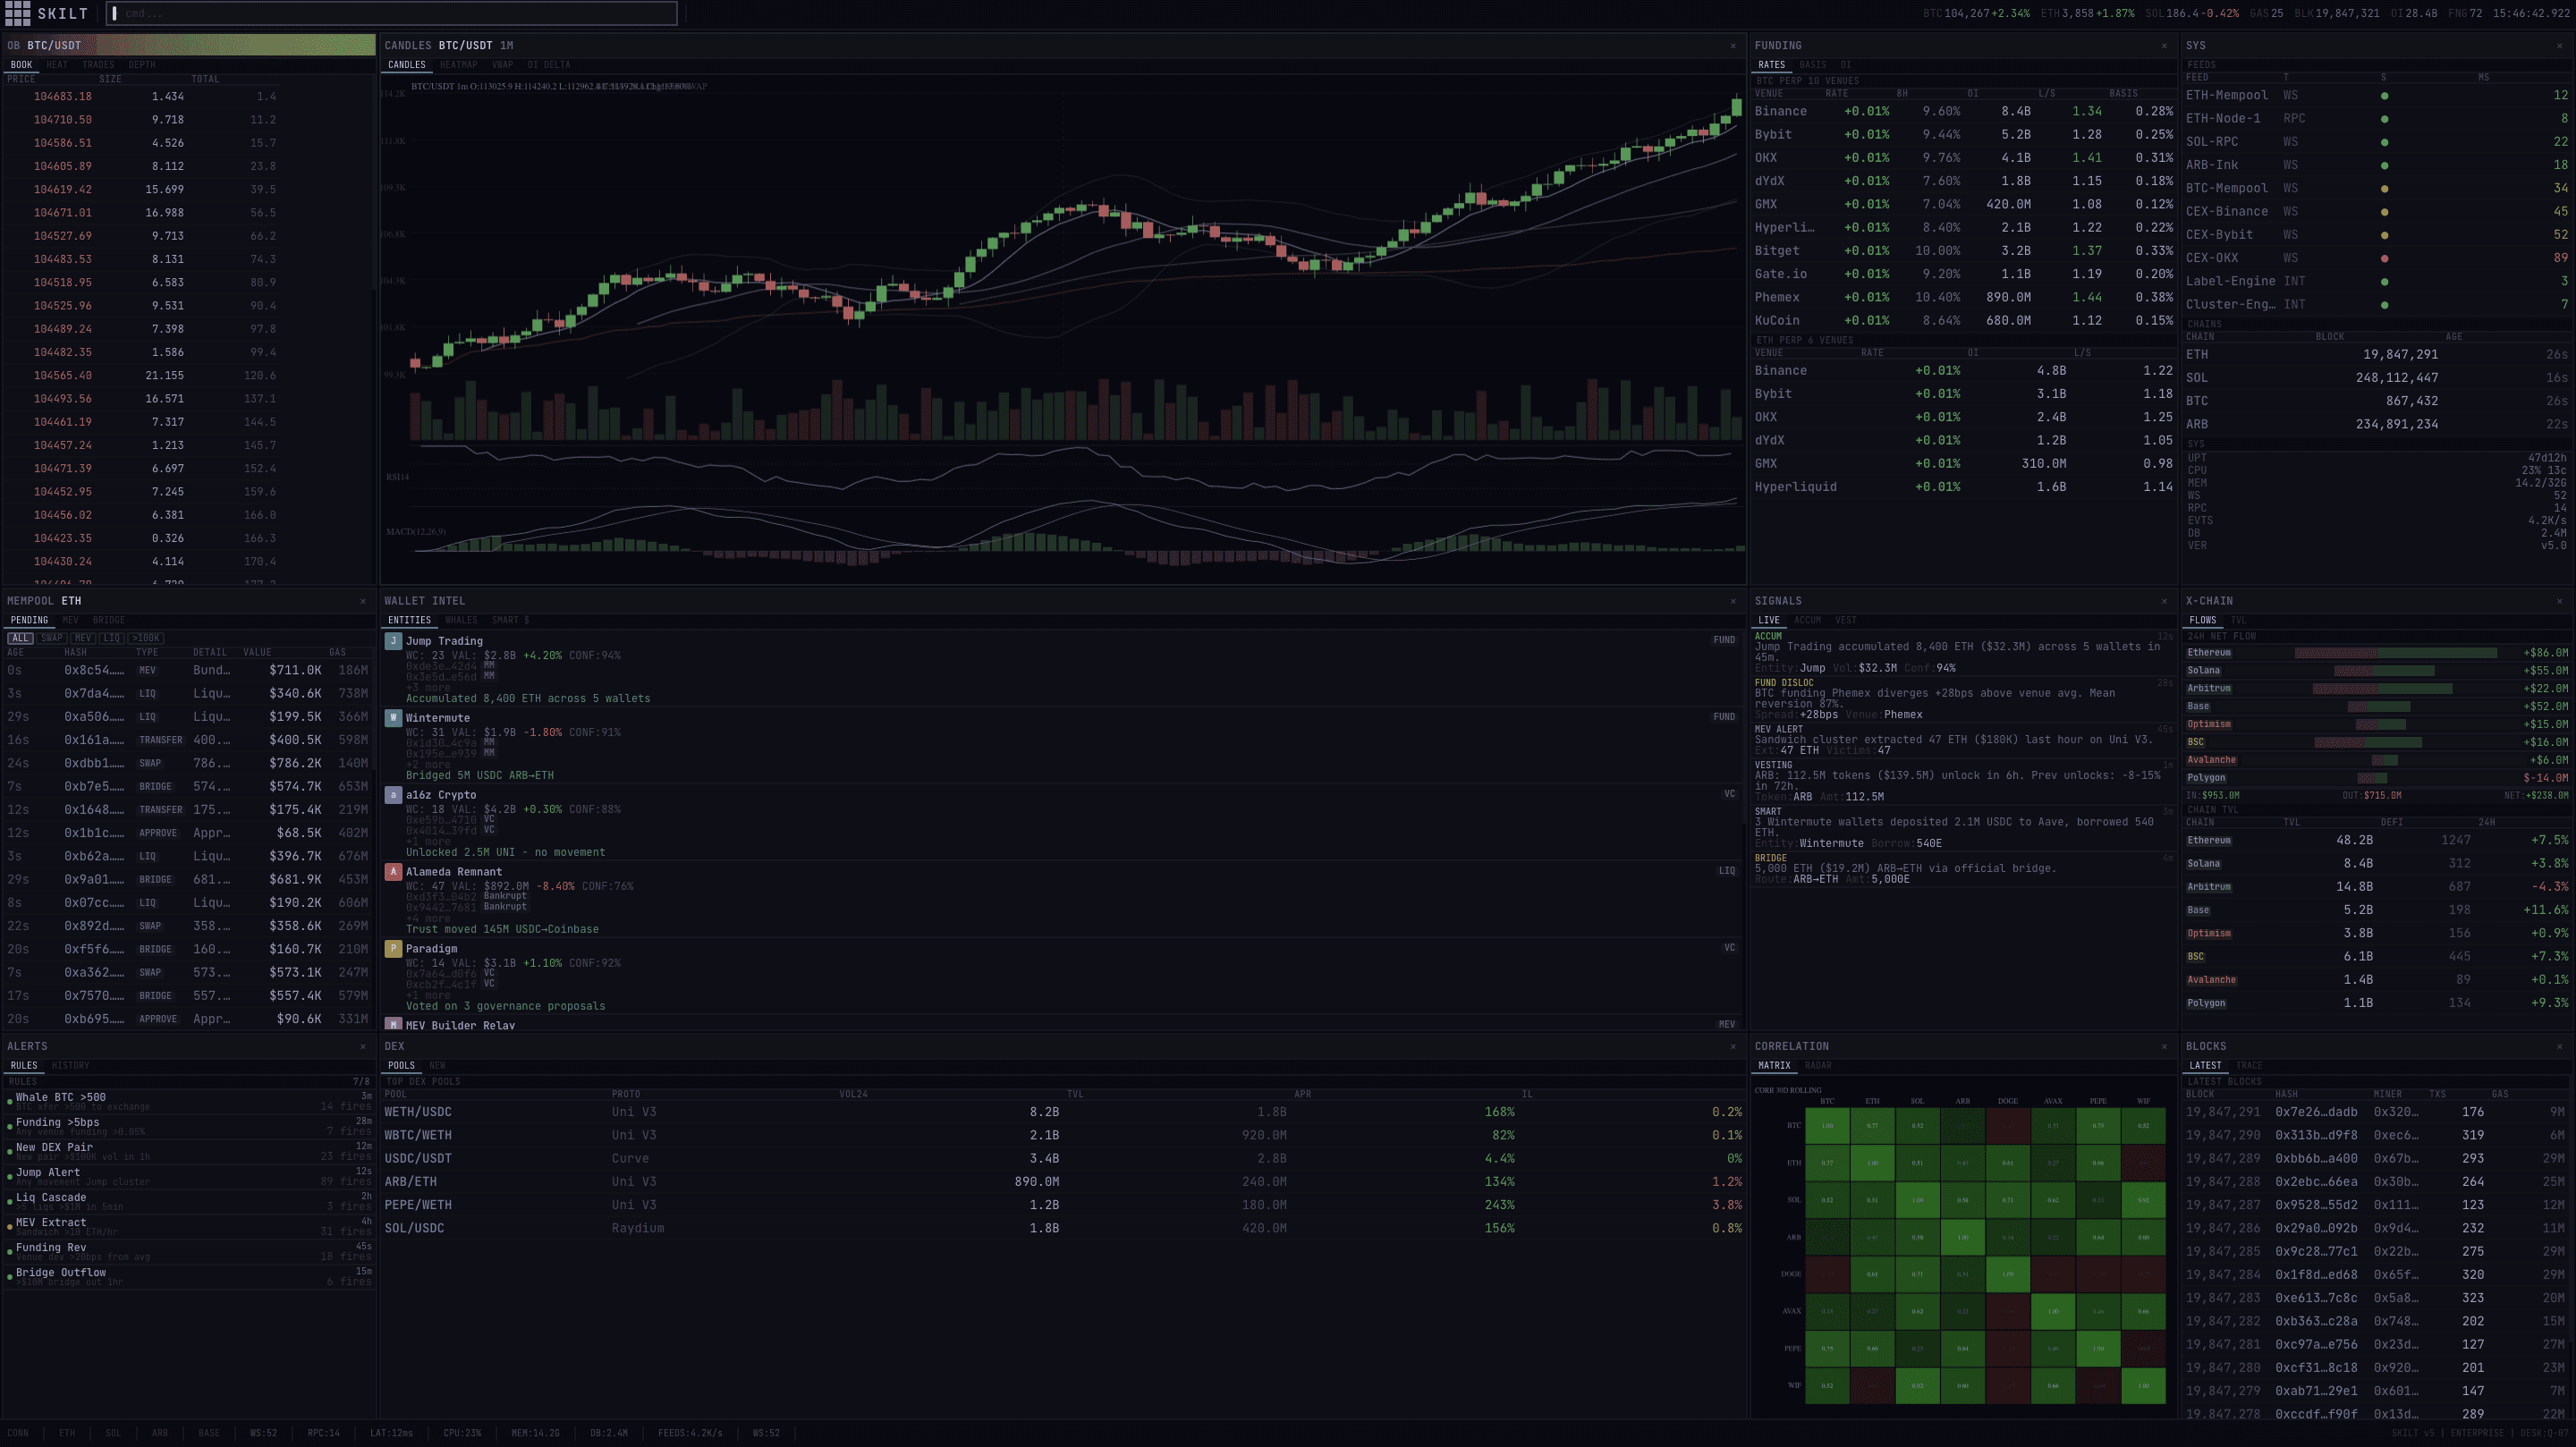Expand '+3 more' wallets under Jump Trading
Image resolution: width=2576 pixels, height=1447 pixels.
click(x=428, y=688)
